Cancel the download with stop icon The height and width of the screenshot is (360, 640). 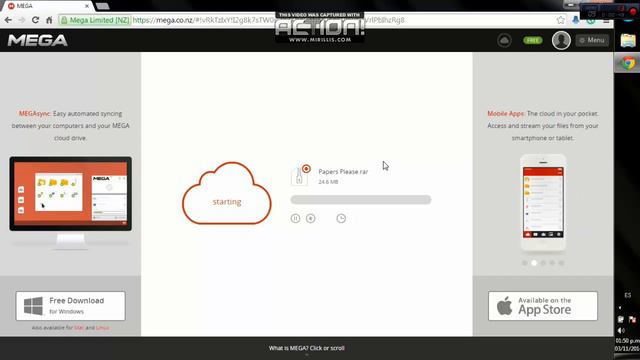pyautogui.click(x=311, y=218)
